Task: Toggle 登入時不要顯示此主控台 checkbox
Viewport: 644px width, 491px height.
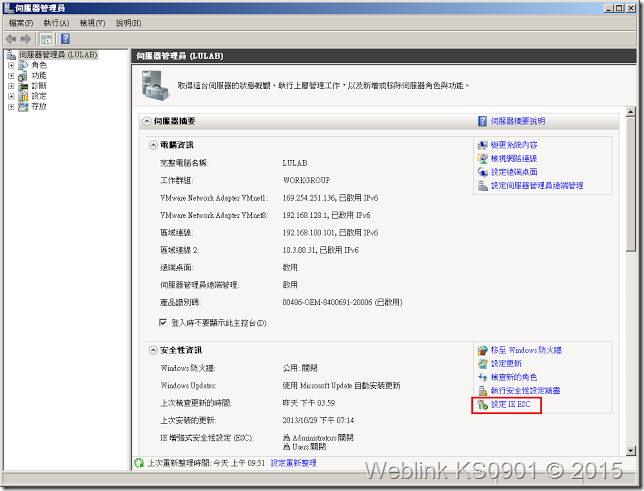Action: click(x=164, y=323)
